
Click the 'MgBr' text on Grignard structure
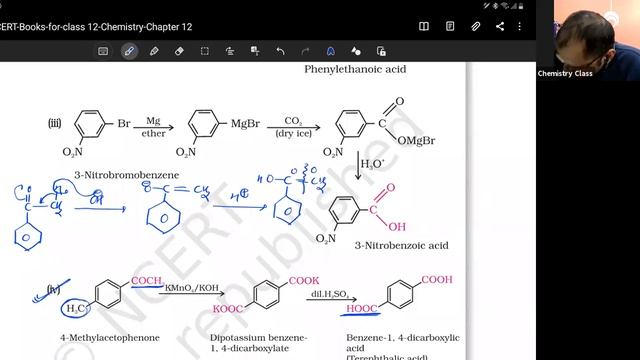click(x=245, y=124)
